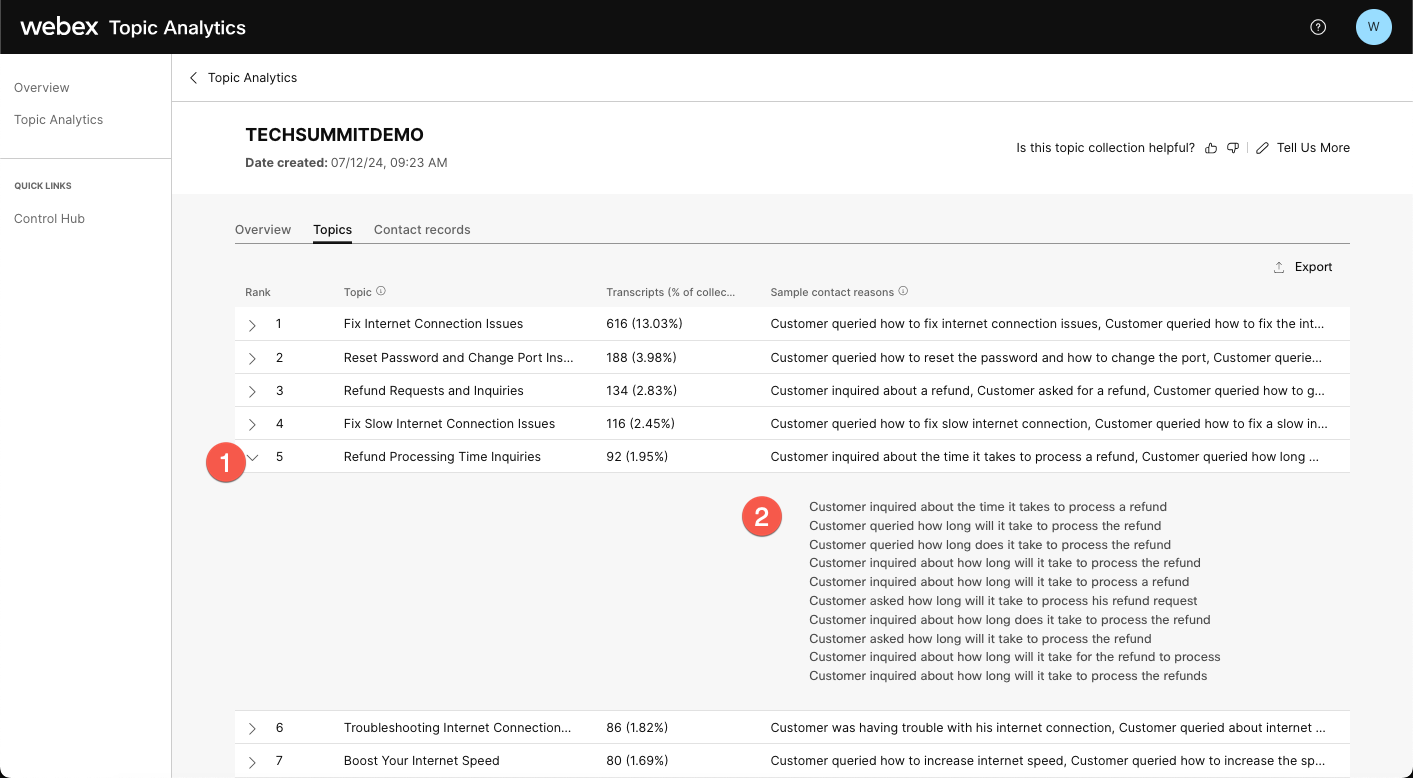This screenshot has width=1413, height=778.
Task: Expand the Refund Requests and Inquiries row
Action: click(252, 391)
